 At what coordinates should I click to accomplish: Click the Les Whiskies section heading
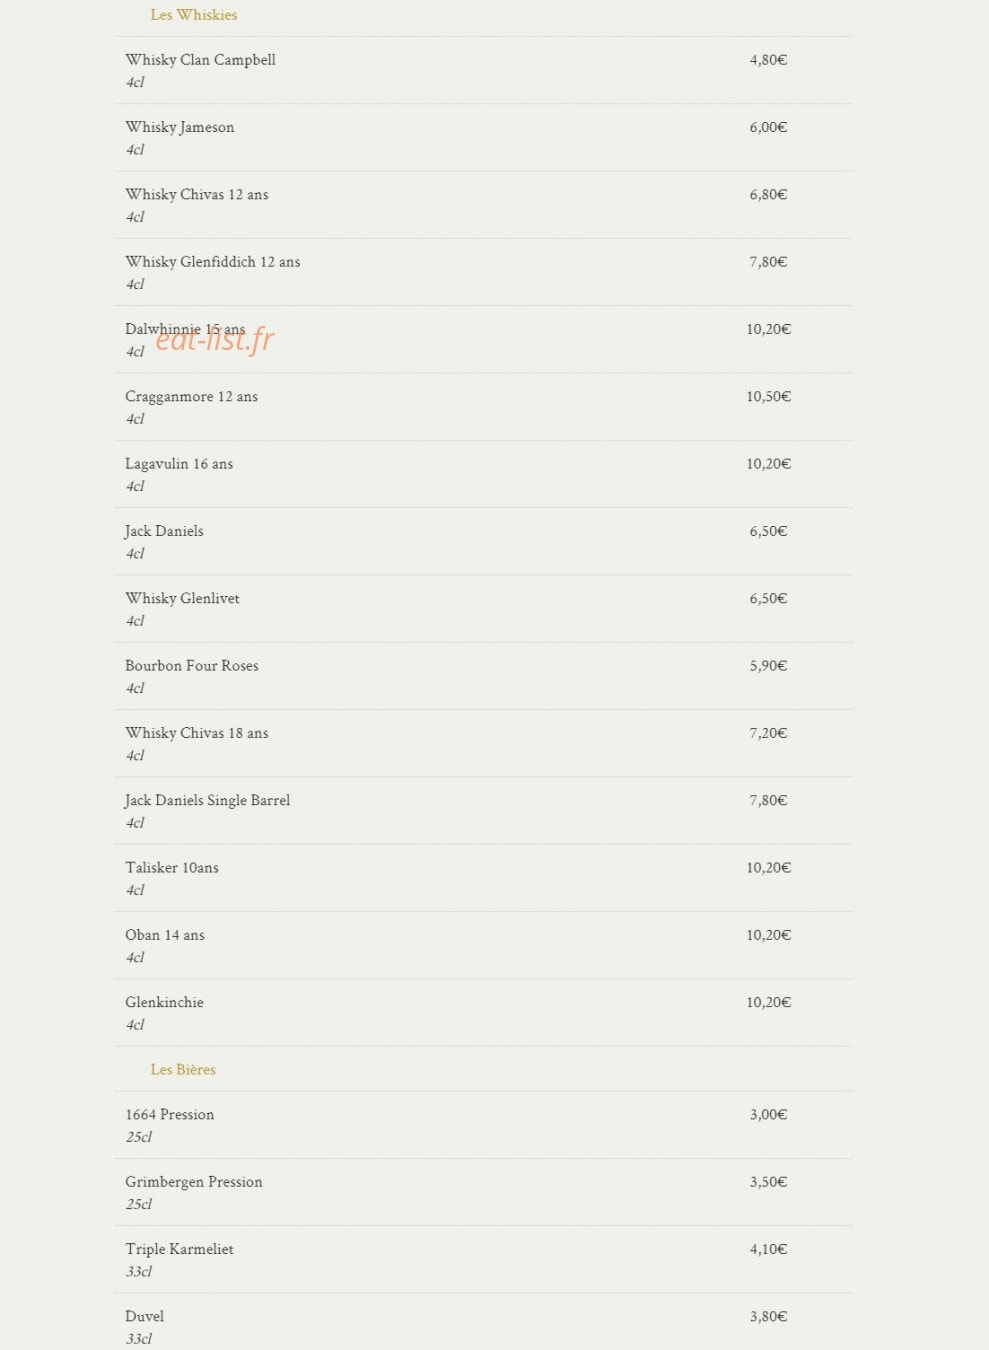(x=194, y=15)
